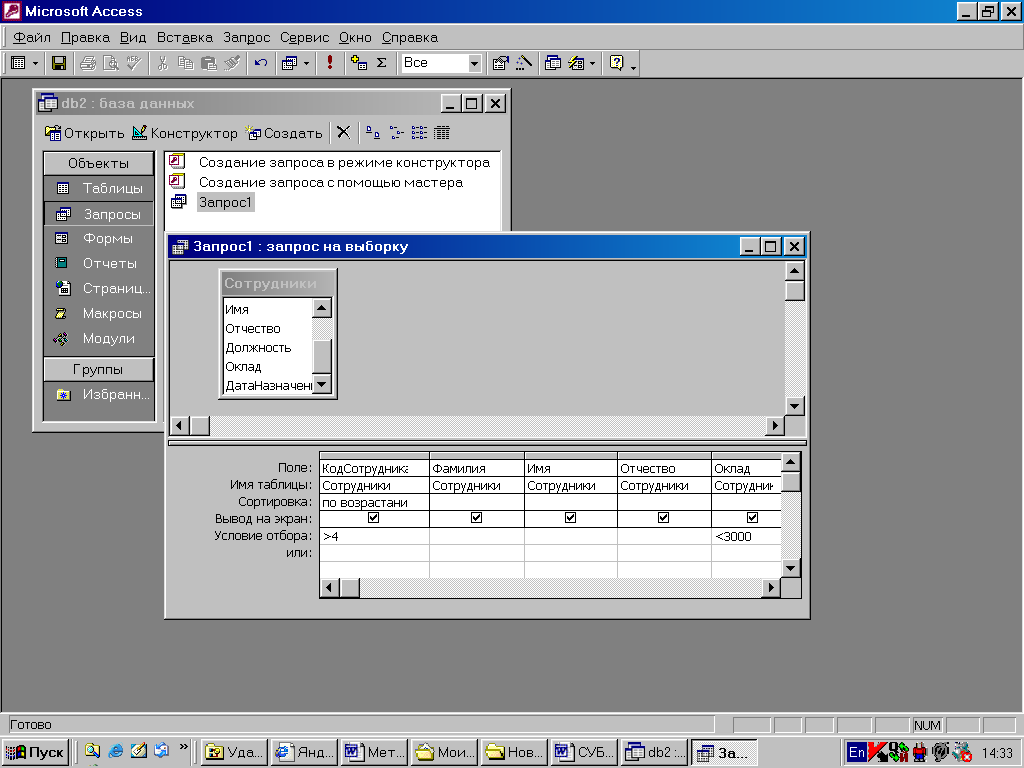Open the Вставка menu
The height and width of the screenshot is (768, 1024).
pos(185,37)
